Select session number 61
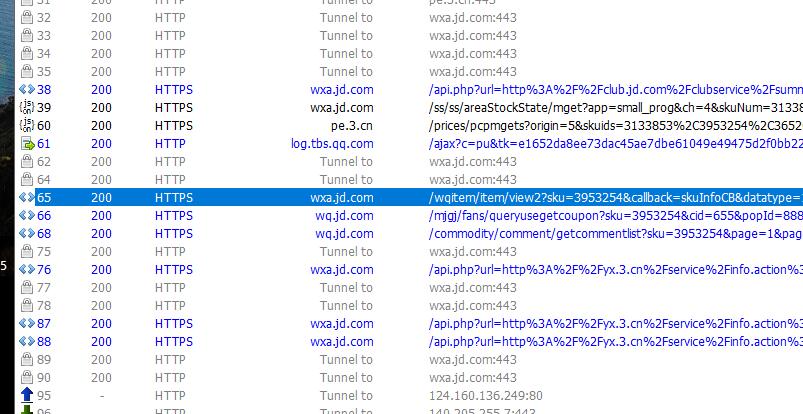Image resolution: width=803 pixels, height=414 pixels. (44, 144)
